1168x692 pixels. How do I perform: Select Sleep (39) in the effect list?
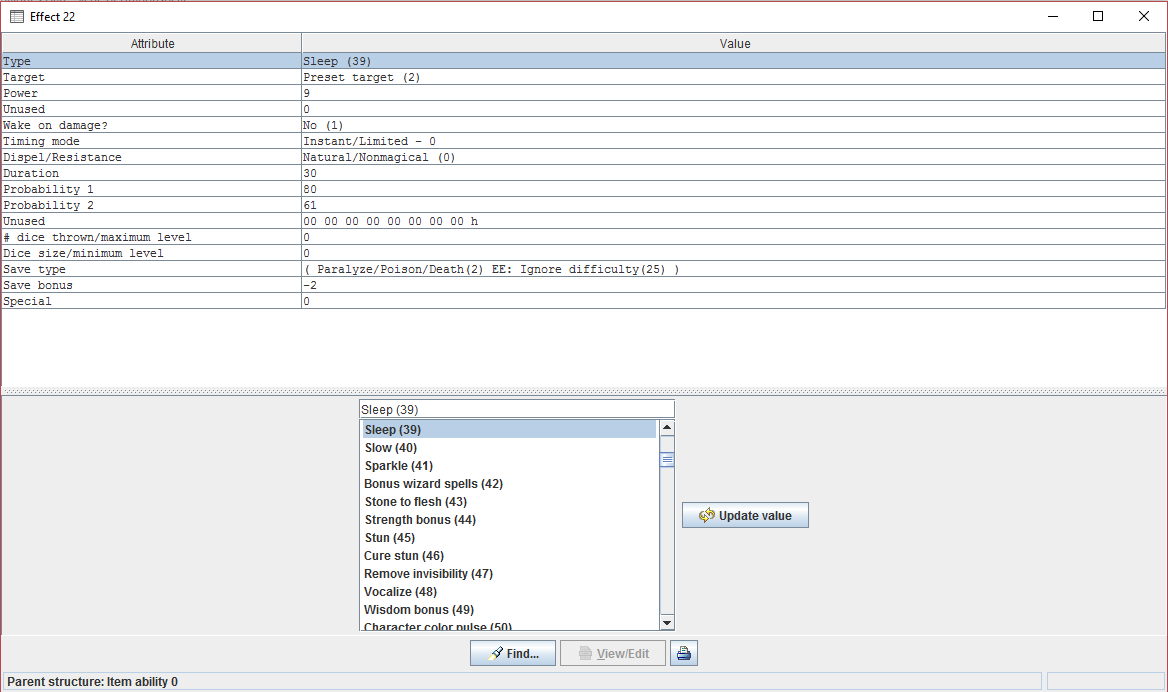[510, 430]
